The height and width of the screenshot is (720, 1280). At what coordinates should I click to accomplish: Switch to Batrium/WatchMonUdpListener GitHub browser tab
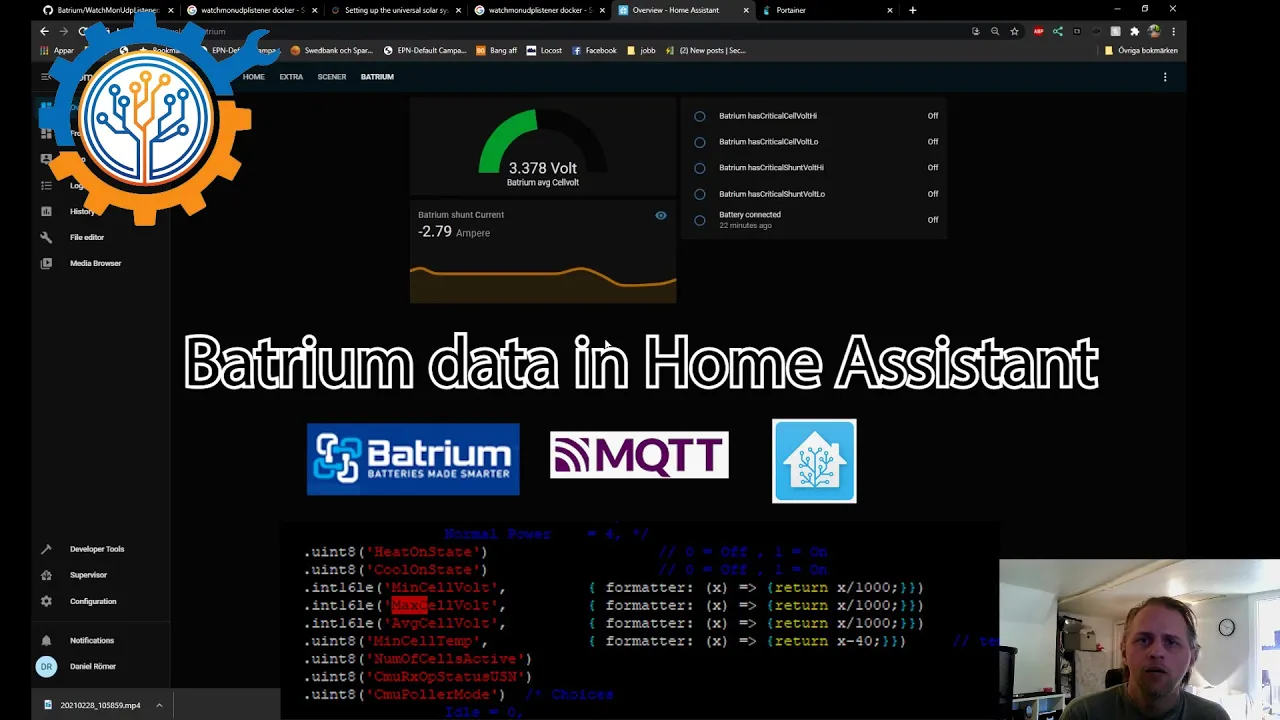(107, 10)
